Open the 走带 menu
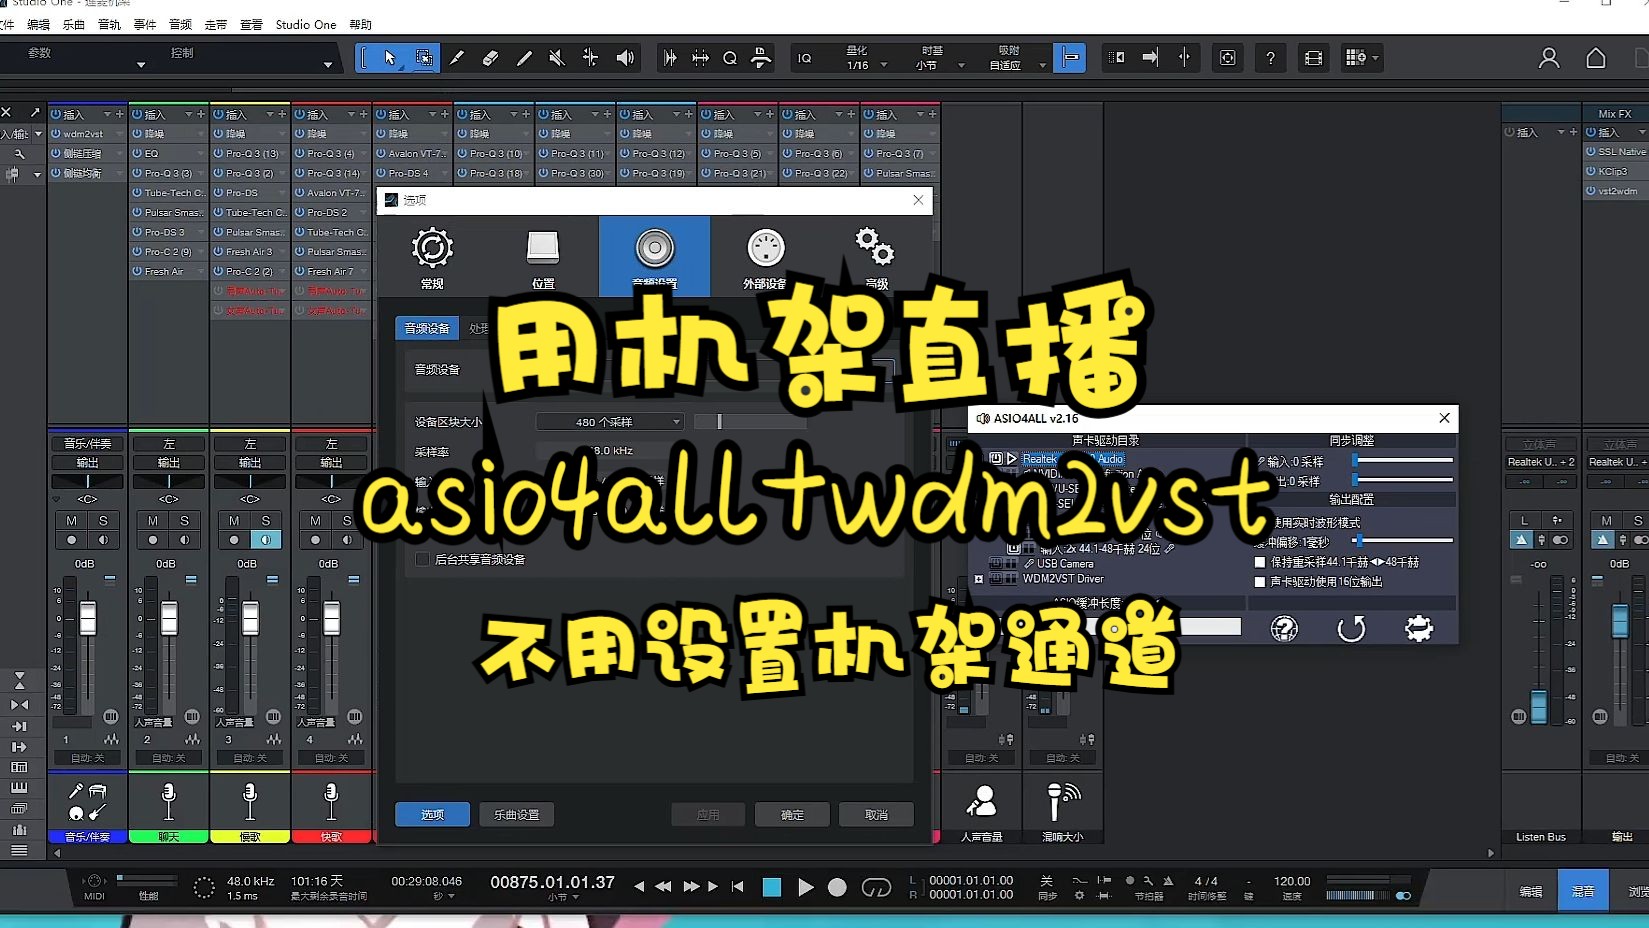 216,25
